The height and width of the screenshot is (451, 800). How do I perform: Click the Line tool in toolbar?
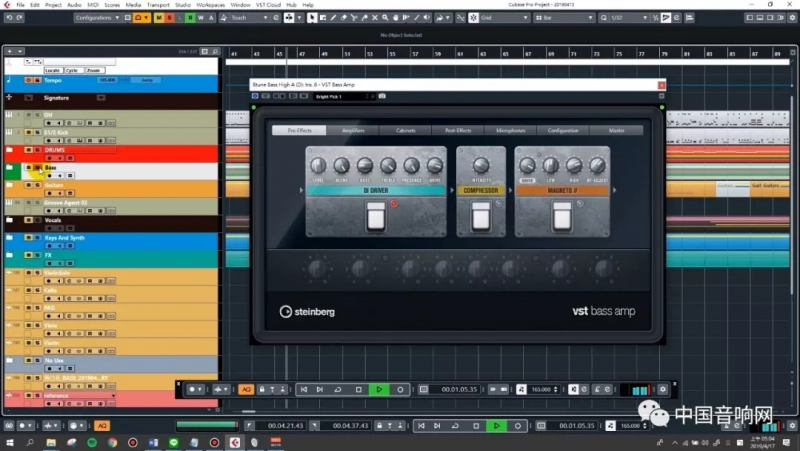(416, 18)
